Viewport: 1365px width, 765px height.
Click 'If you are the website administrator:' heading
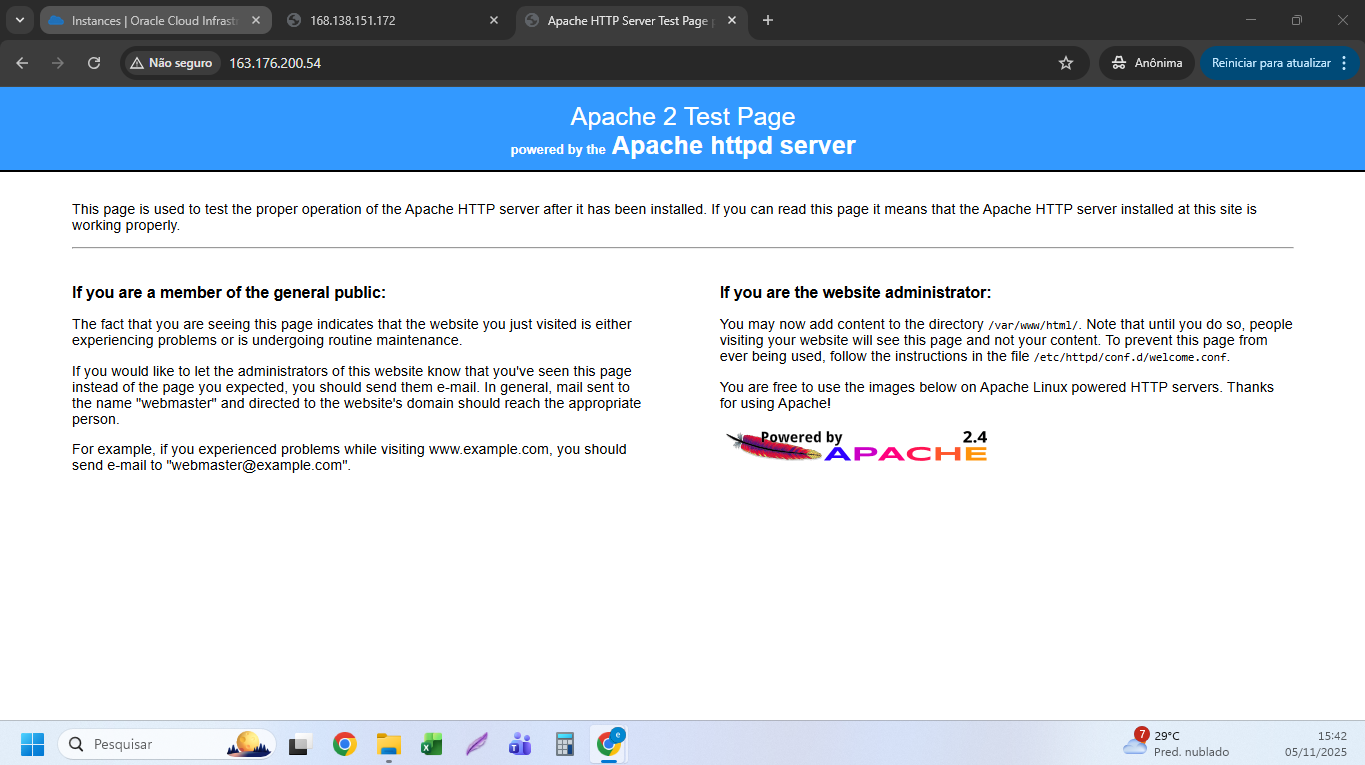855,293
